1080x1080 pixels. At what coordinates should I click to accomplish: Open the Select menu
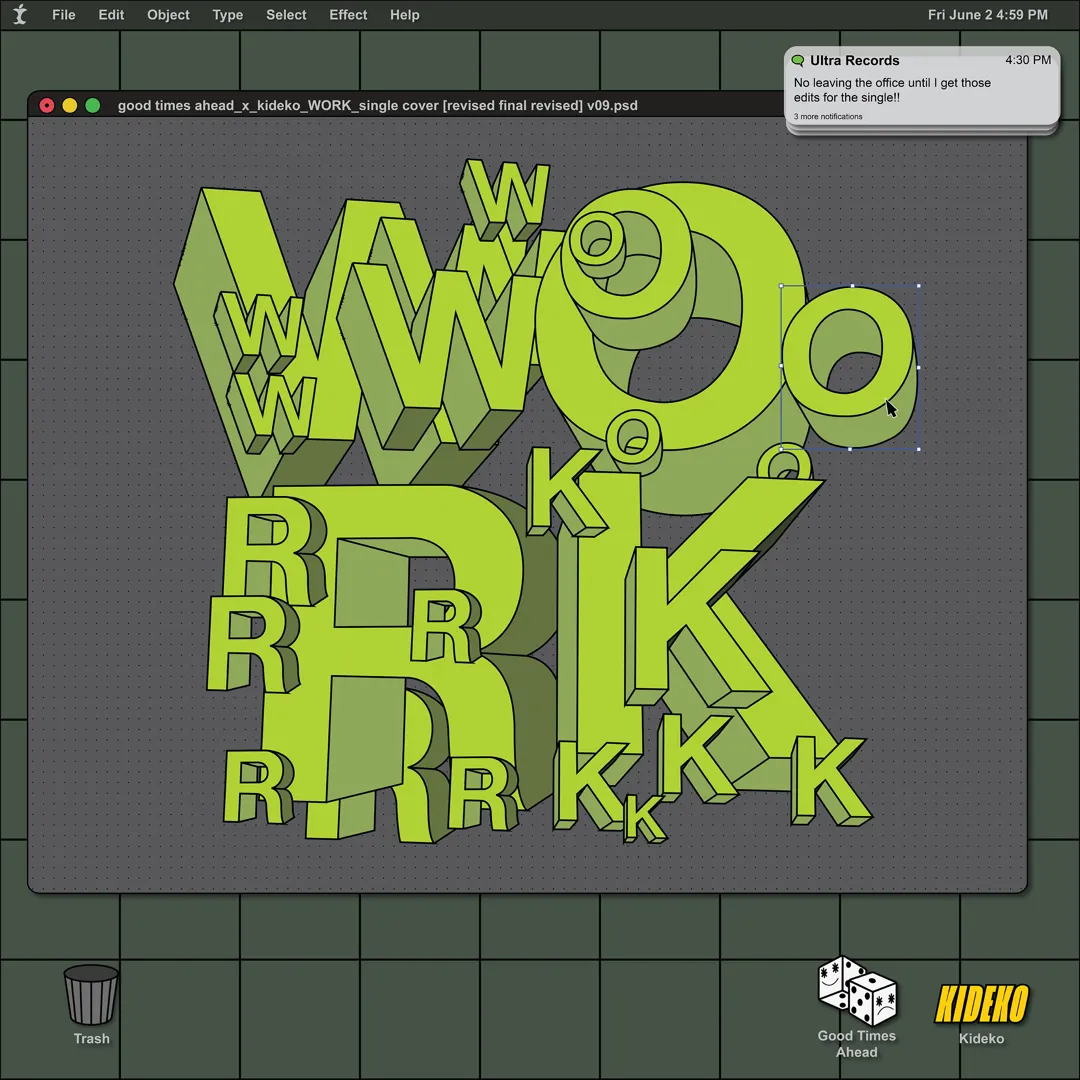click(286, 15)
